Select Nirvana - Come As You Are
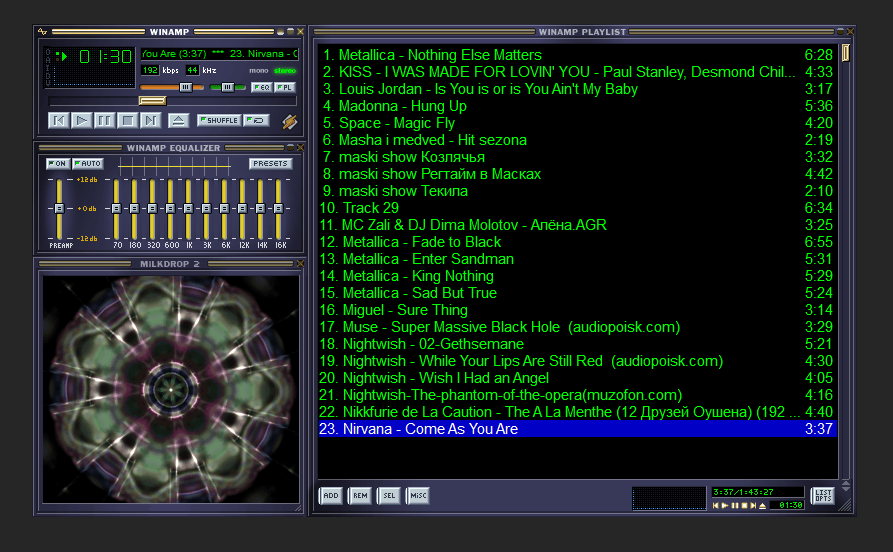The image size is (893, 552). pos(577,429)
